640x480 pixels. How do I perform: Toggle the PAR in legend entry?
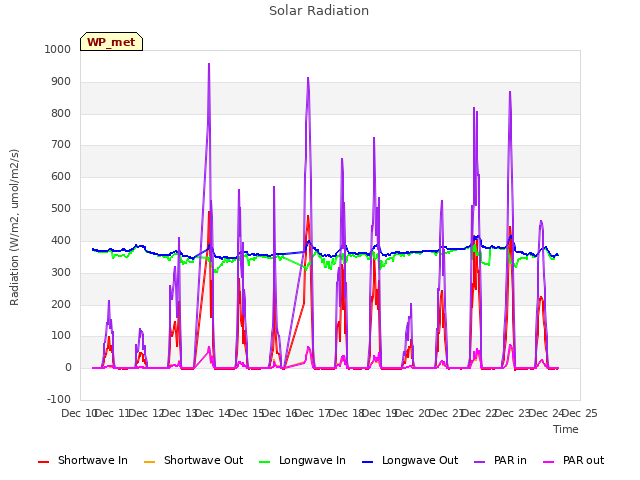click(500, 460)
